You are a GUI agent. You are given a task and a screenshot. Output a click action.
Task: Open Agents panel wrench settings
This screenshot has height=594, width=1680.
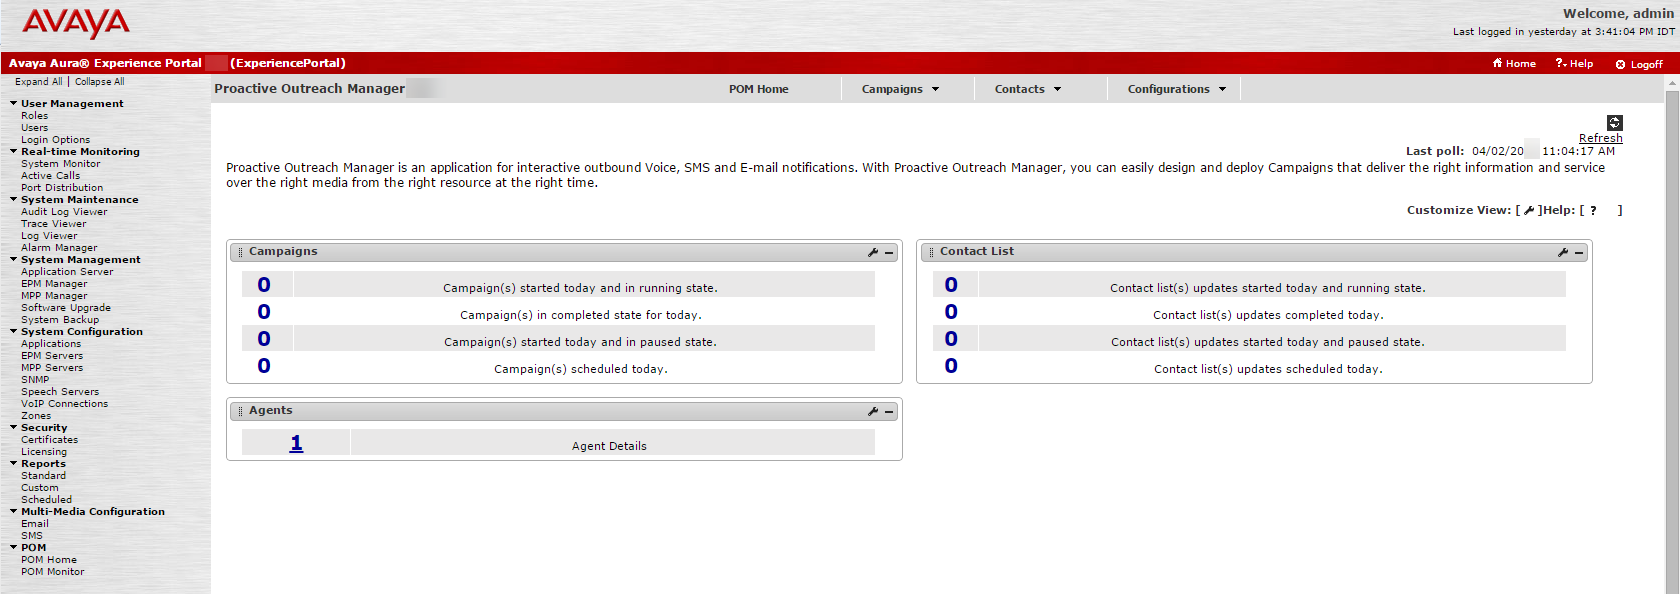coord(872,412)
